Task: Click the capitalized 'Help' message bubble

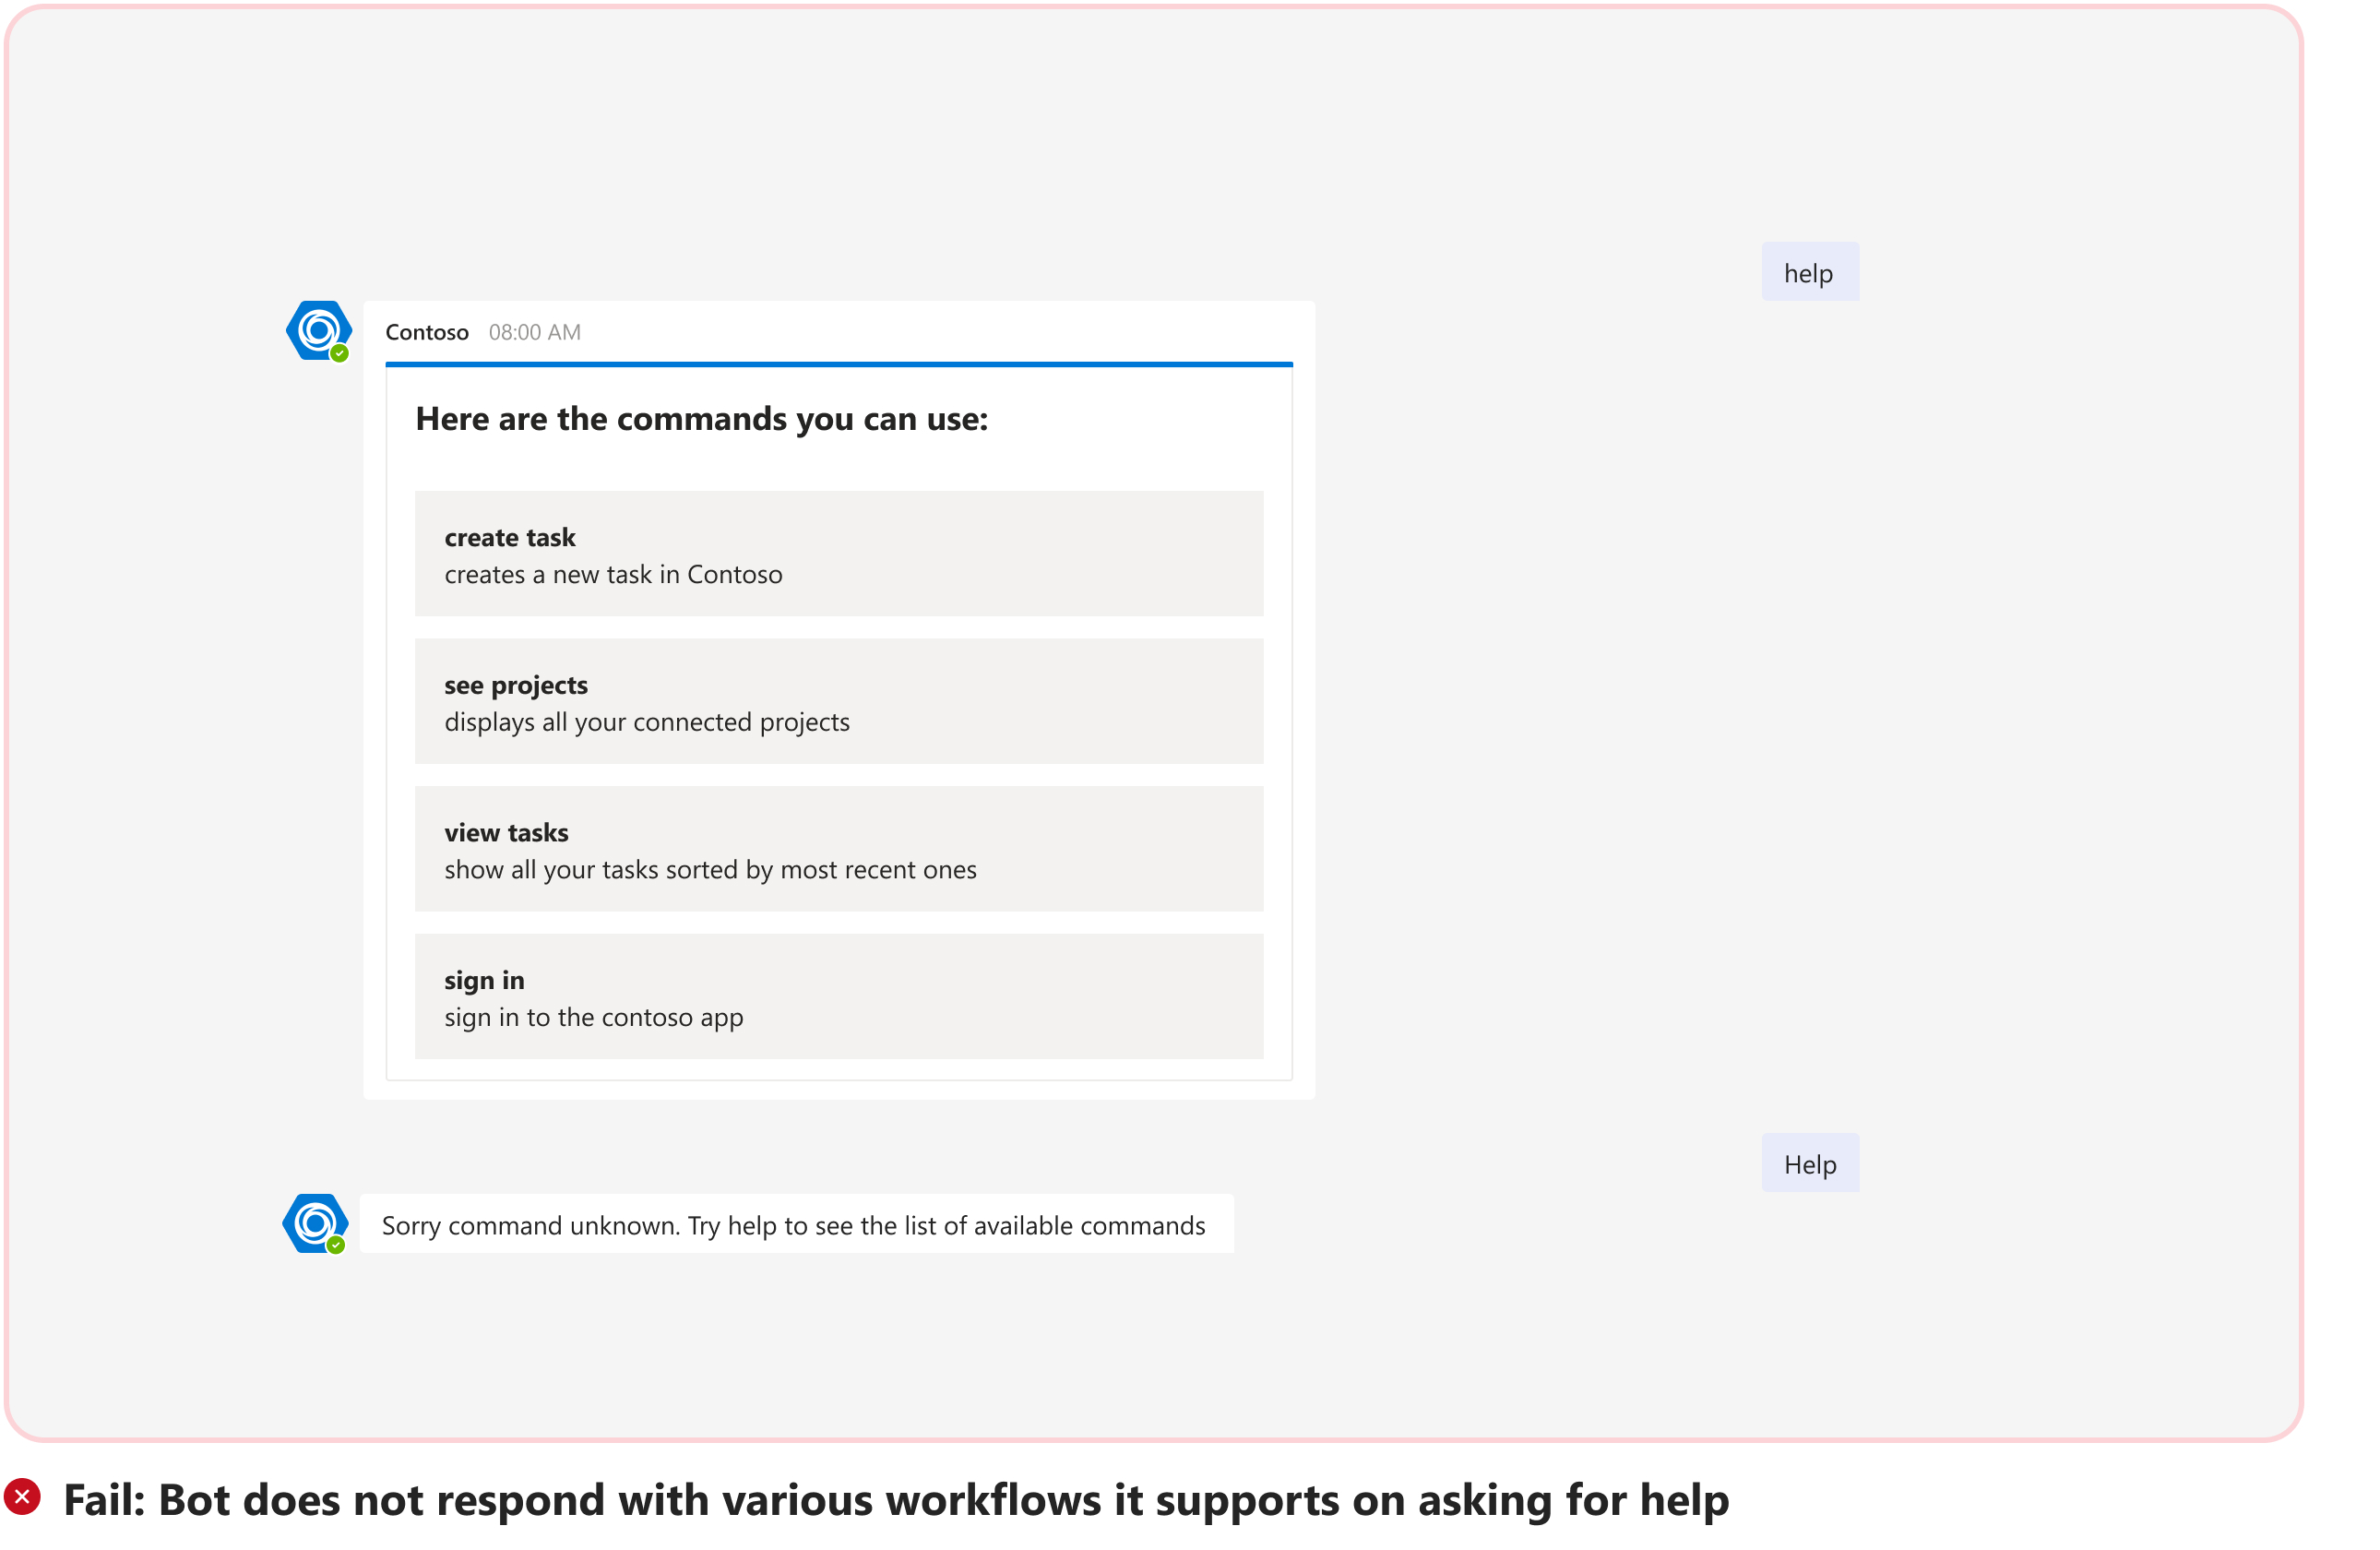Action: (1811, 1164)
